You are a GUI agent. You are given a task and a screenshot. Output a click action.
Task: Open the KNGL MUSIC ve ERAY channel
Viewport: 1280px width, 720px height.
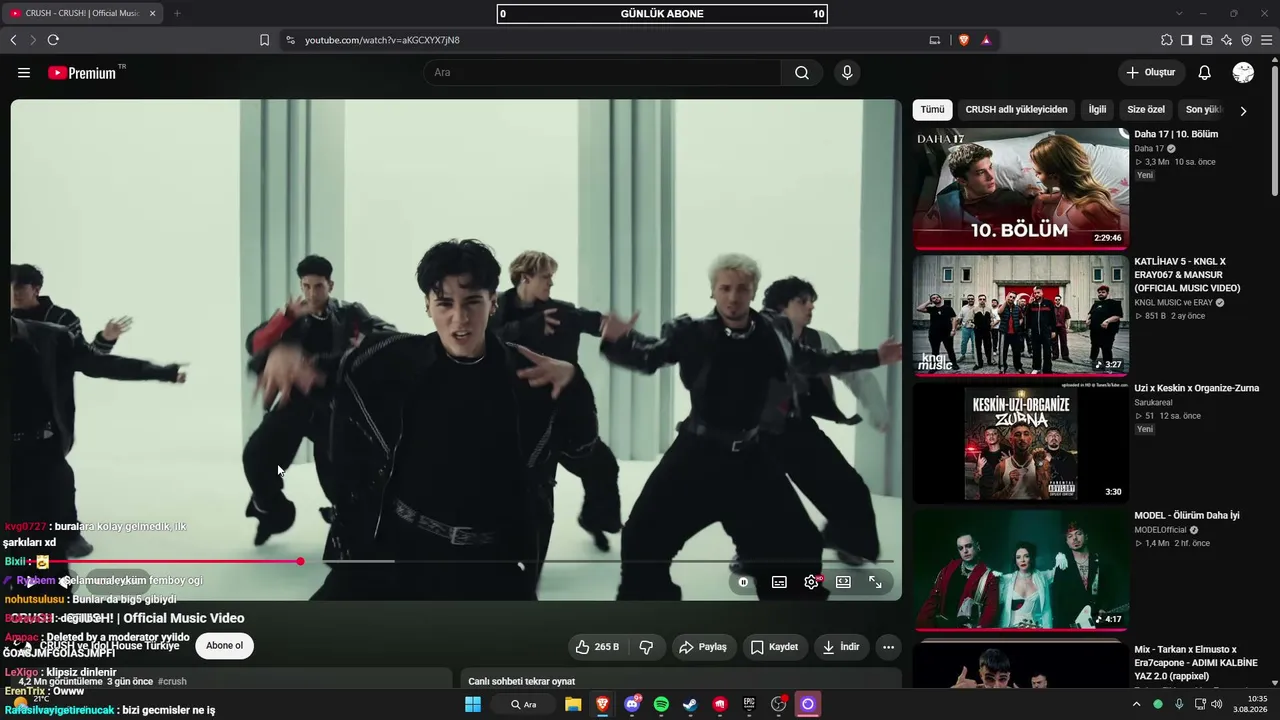point(1173,302)
